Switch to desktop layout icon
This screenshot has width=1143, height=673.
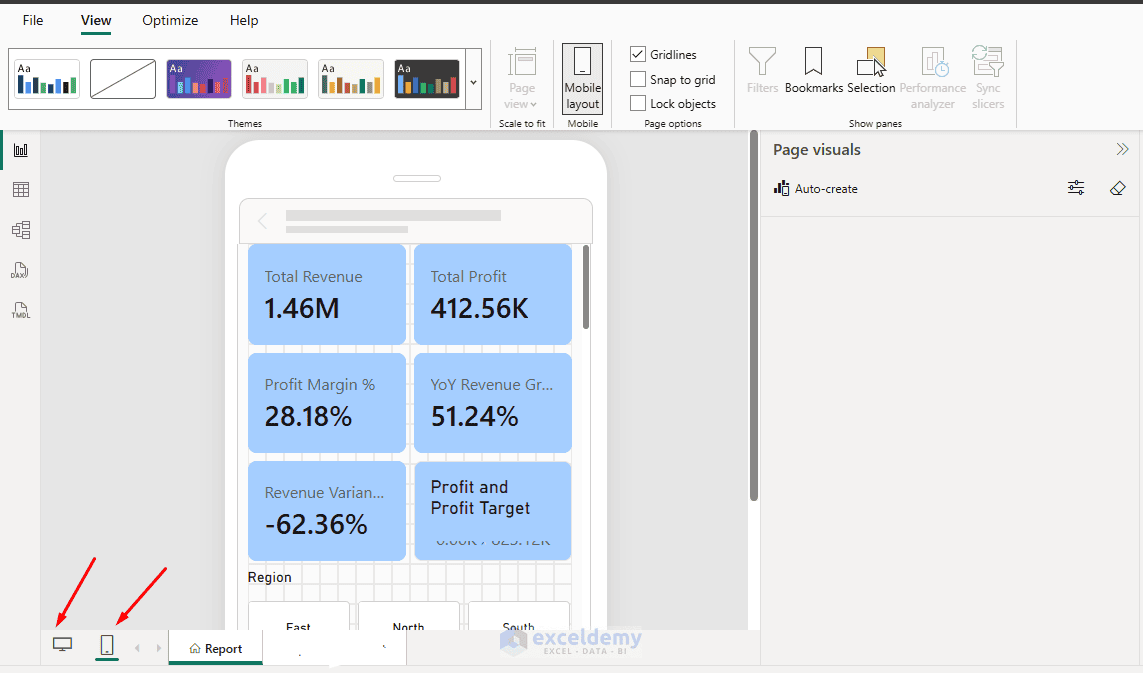pos(63,645)
